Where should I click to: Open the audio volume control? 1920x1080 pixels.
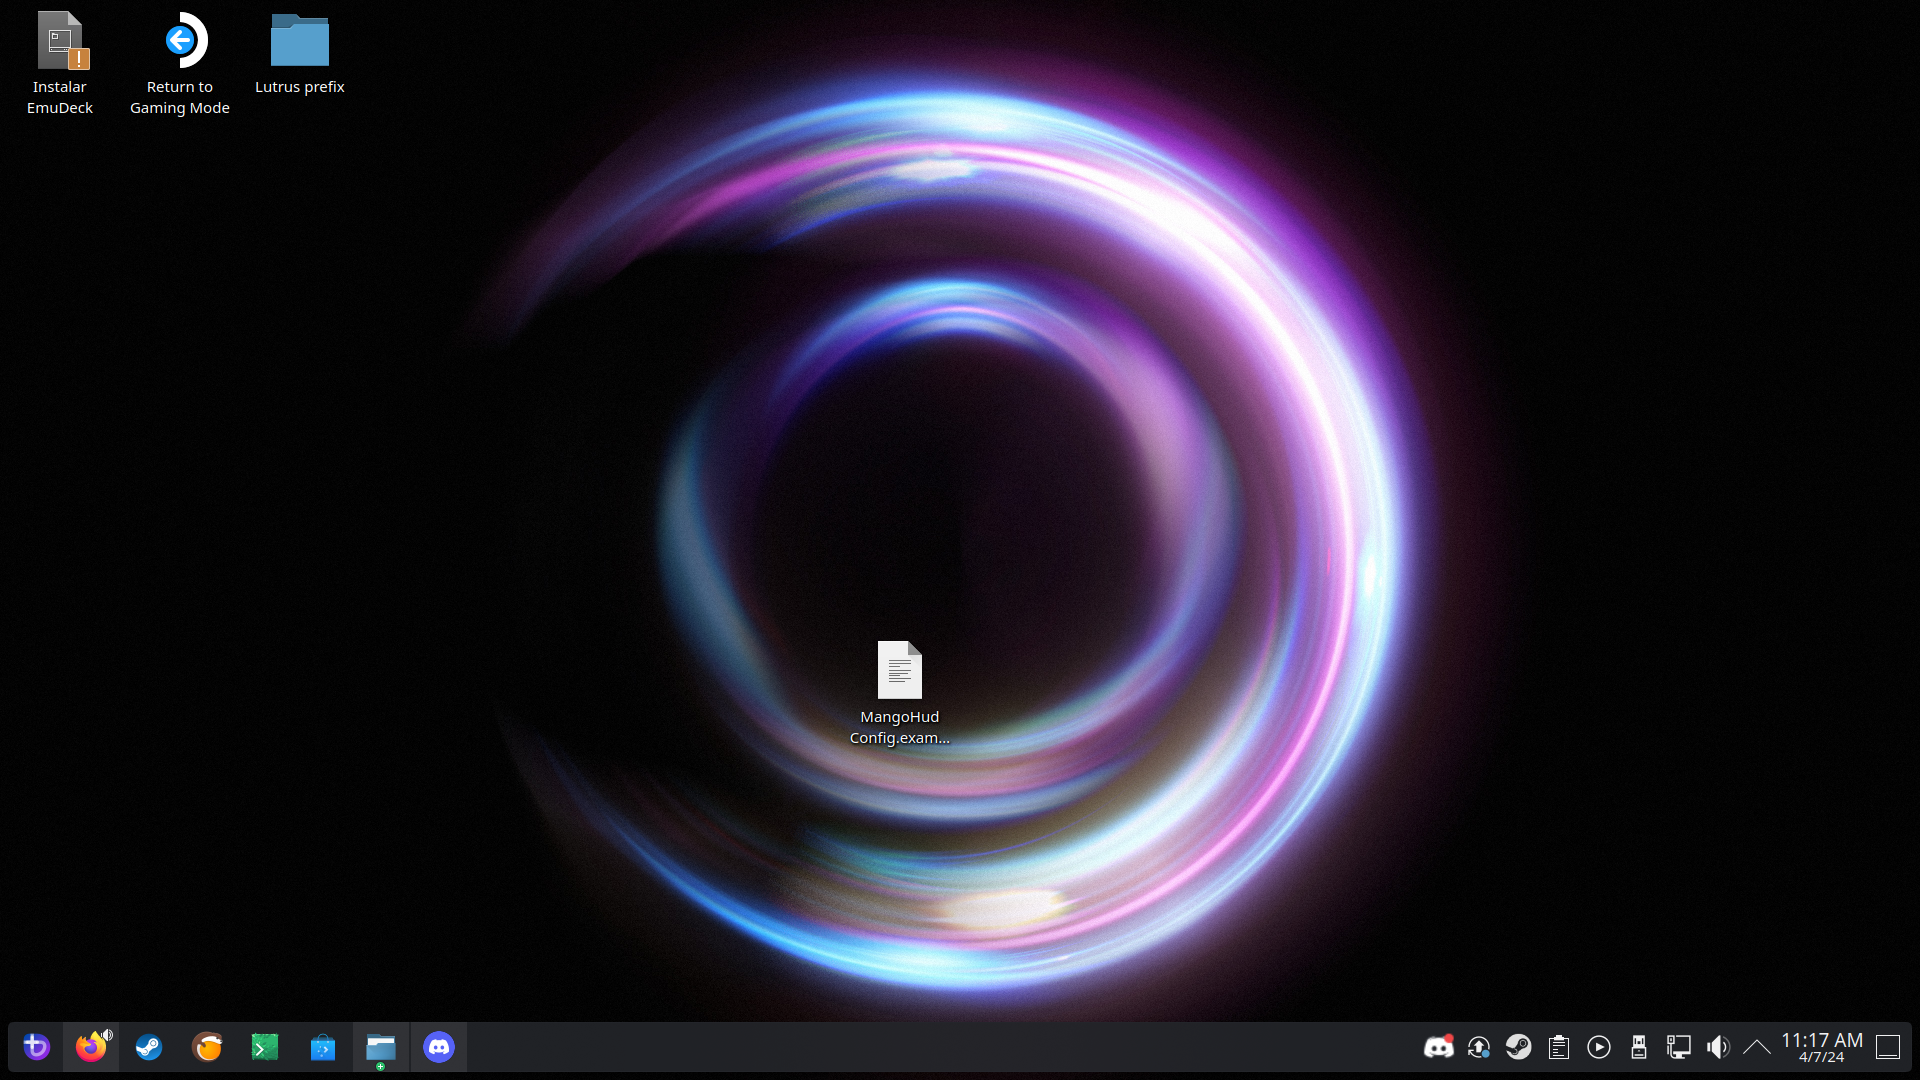click(1718, 1047)
